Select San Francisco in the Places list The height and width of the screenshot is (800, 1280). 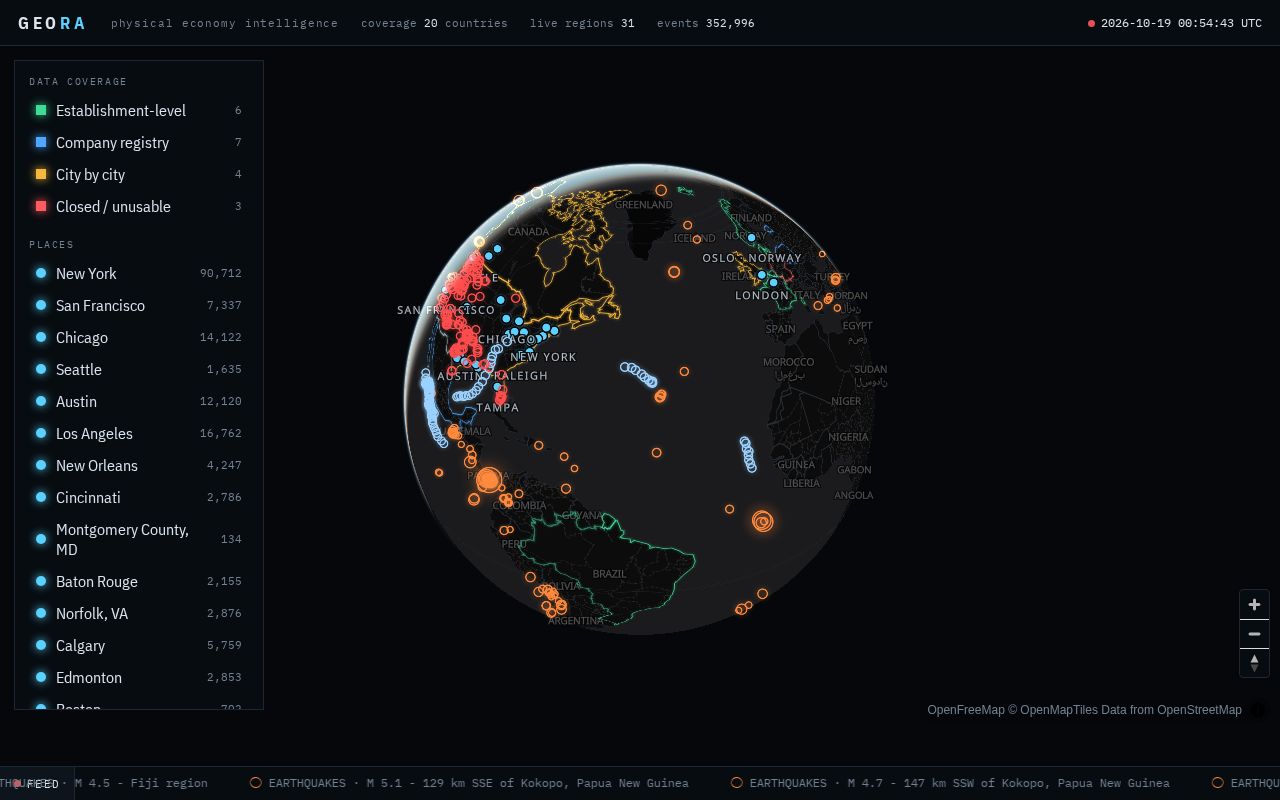[139, 305]
